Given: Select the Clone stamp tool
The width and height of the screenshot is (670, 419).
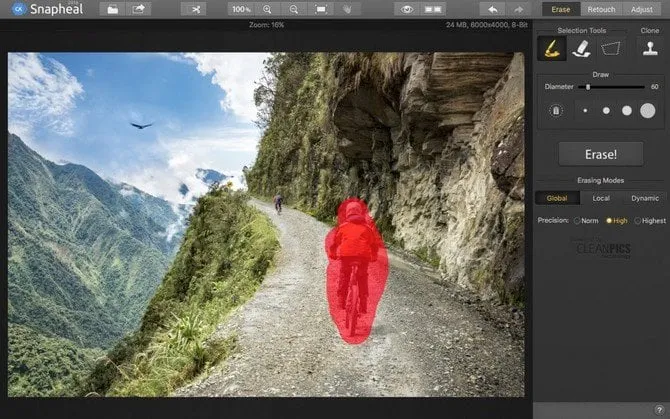Looking at the screenshot, I should (649, 48).
